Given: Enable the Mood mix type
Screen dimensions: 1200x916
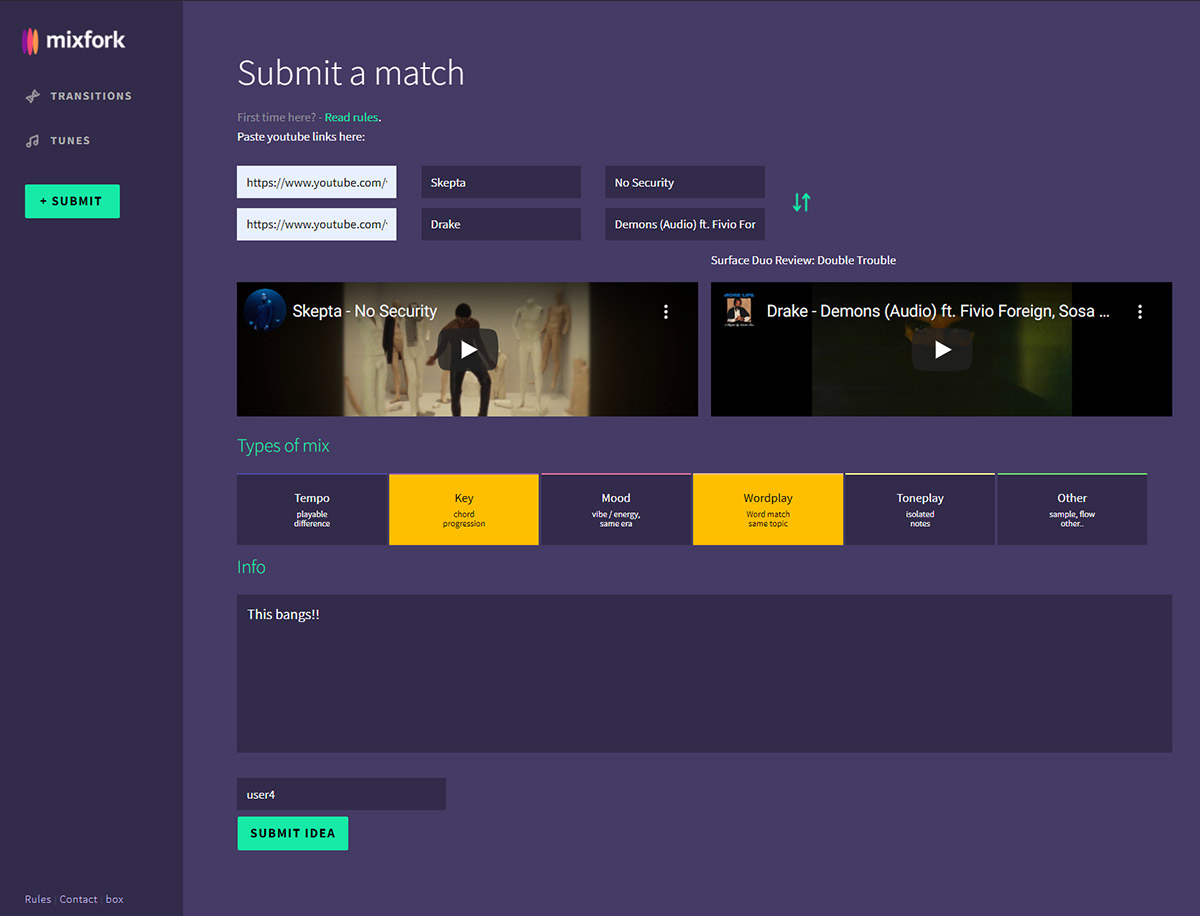Looking at the screenshot, I should click(616, 510).
